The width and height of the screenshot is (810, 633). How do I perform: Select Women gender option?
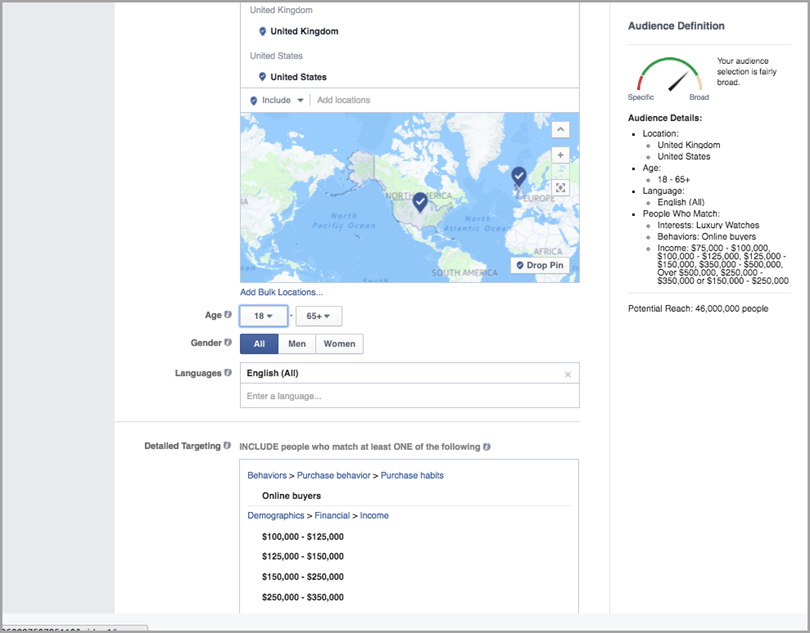(339, 344)
